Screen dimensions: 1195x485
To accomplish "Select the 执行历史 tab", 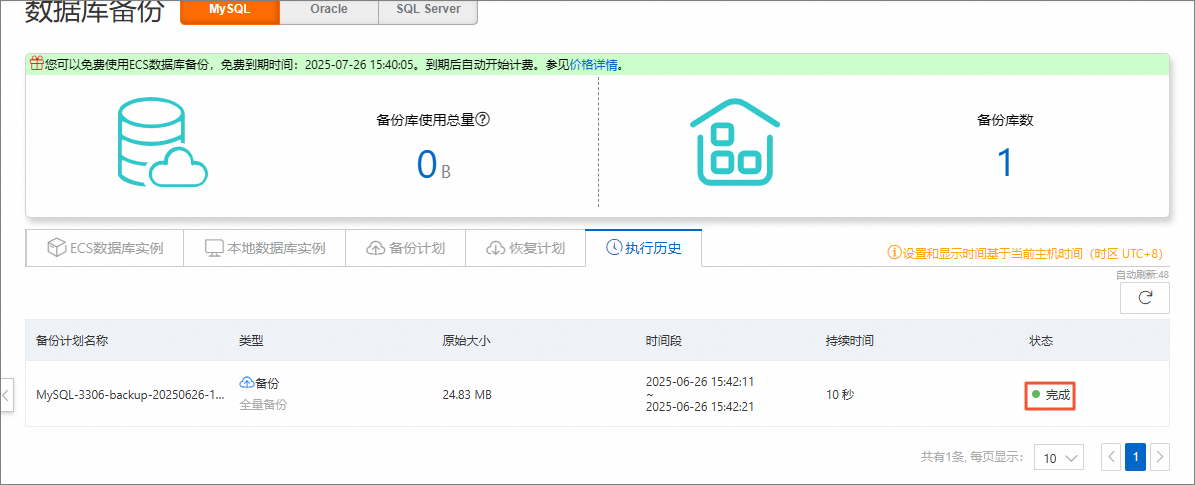I will pyautogui.click(x=643, y=247).
